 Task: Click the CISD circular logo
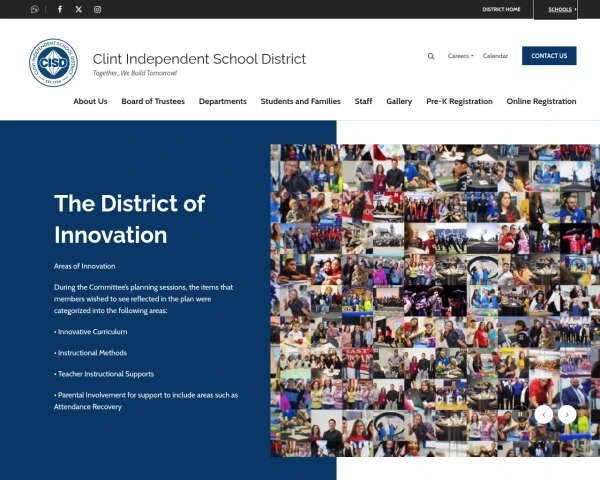tap(53, 63)
